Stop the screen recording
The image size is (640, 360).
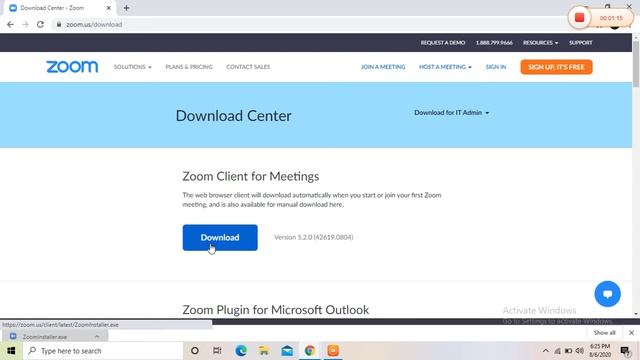point(579,18)
